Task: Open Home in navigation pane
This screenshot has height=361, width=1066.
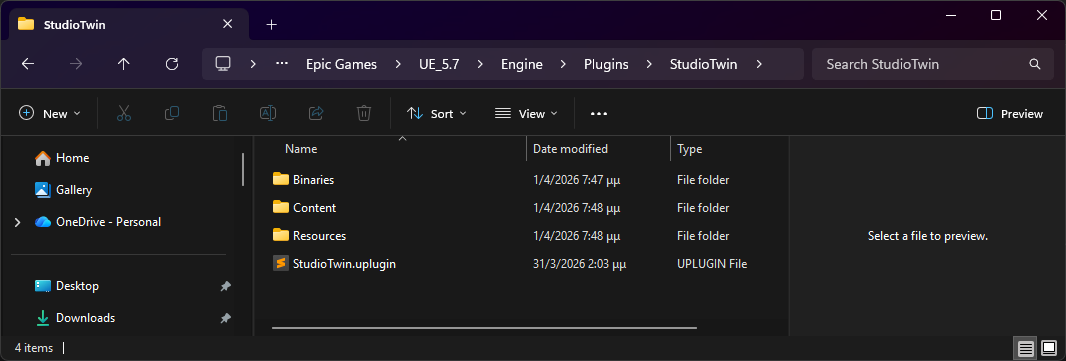Action: (x=72, y=158)
